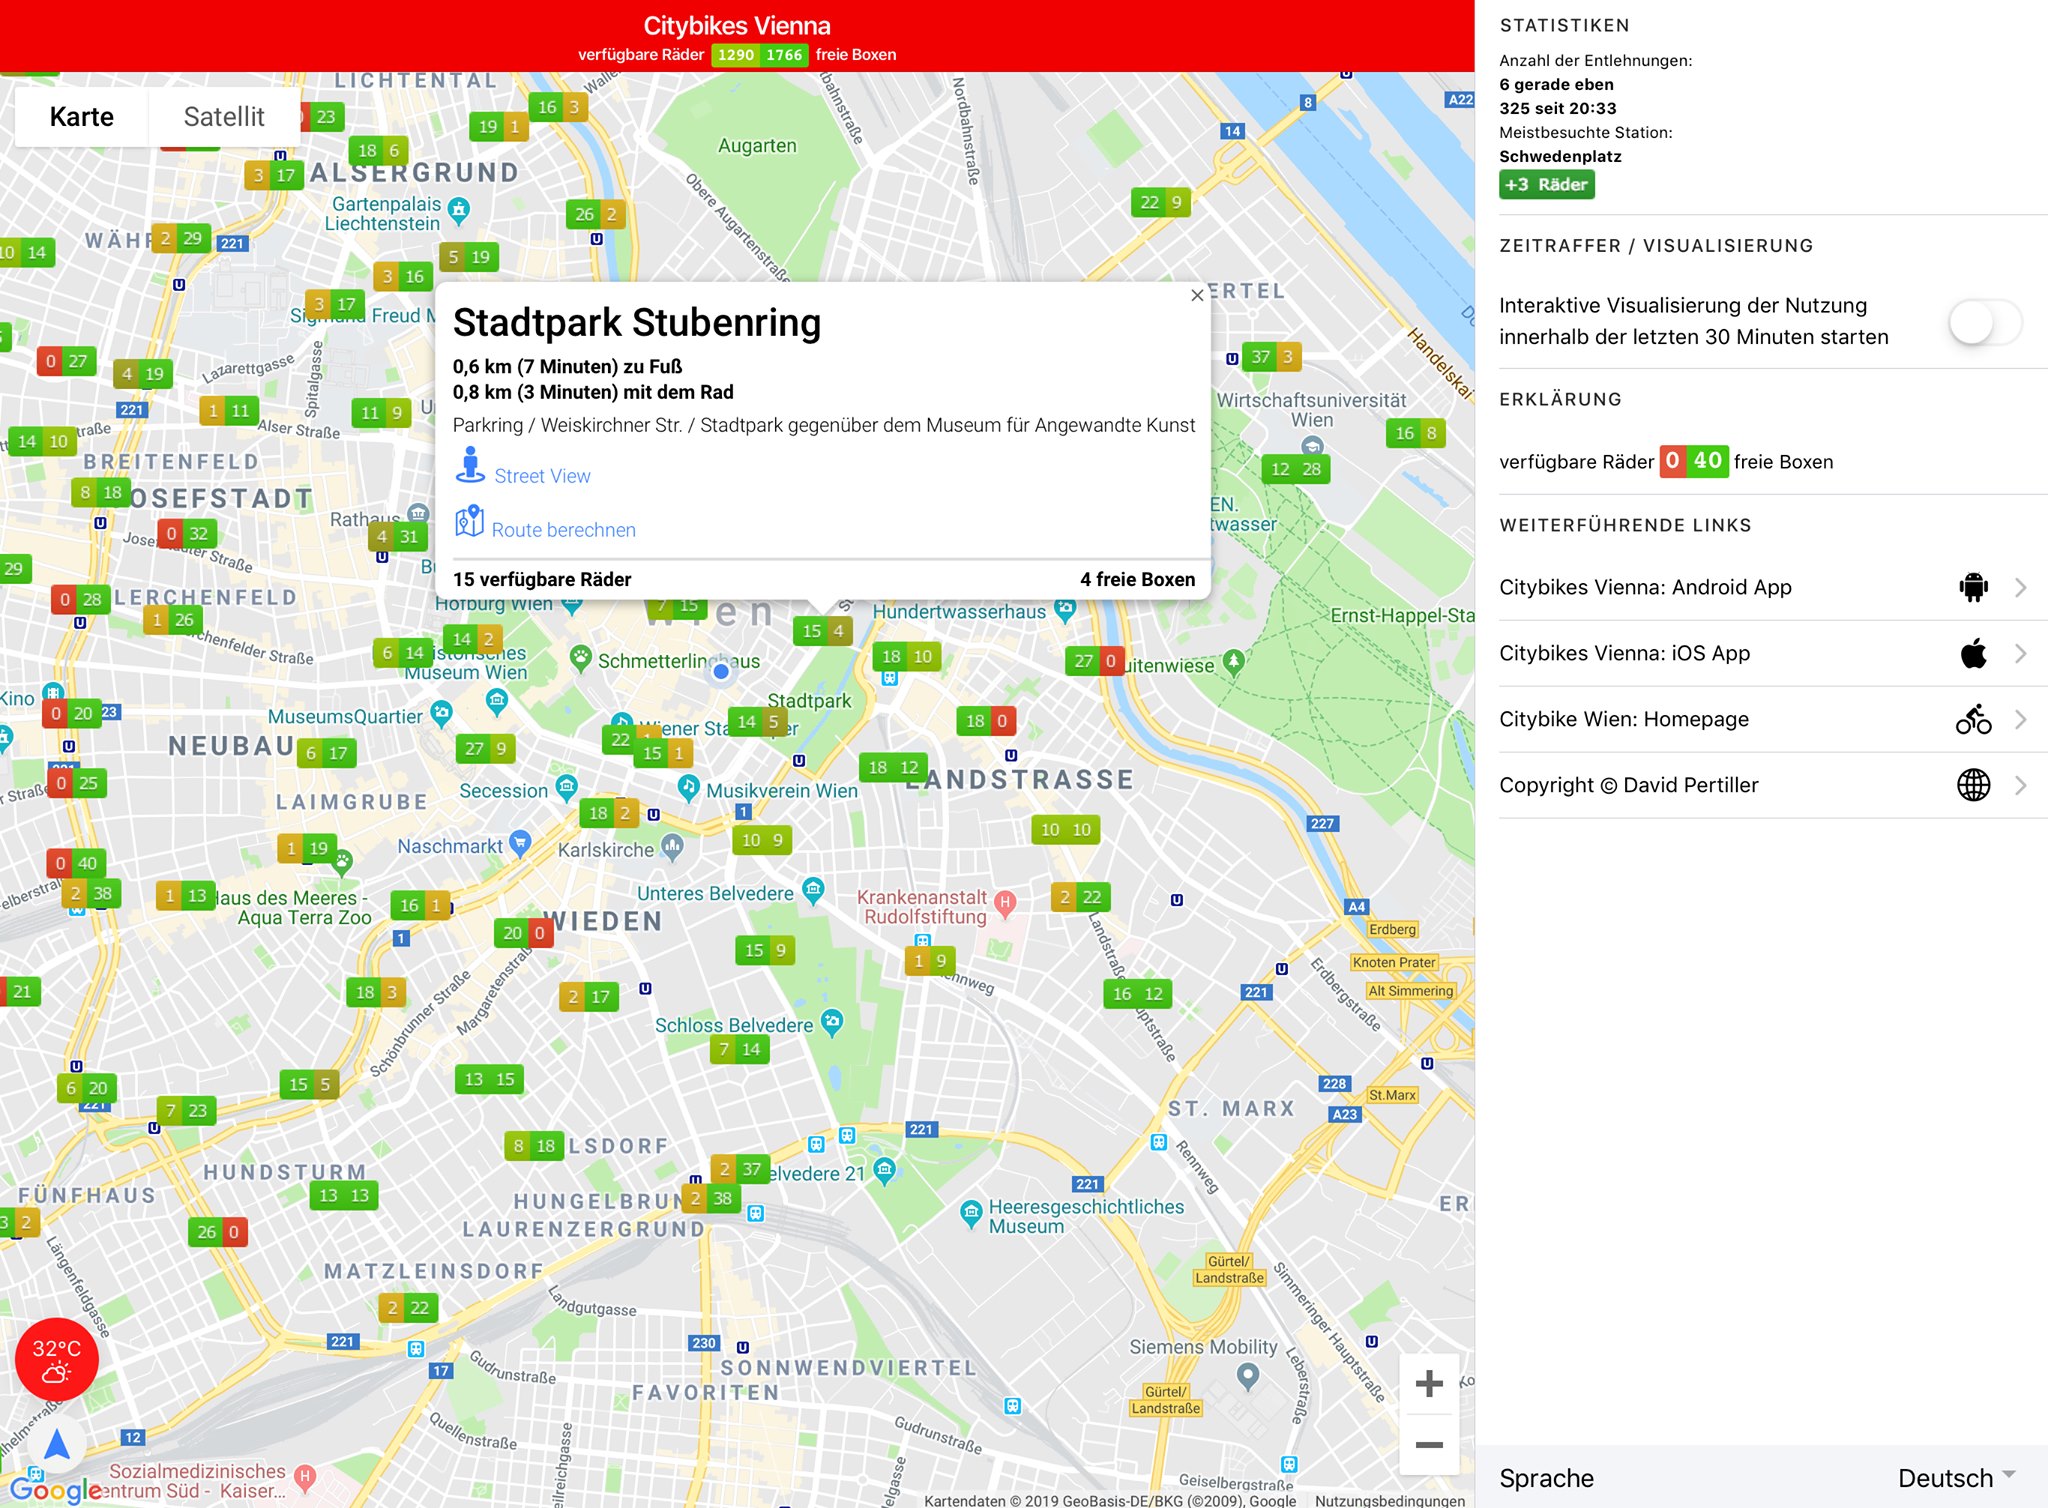Click the 32°C weather button
2048x1508 pixels.
(x=57, y=1360)
